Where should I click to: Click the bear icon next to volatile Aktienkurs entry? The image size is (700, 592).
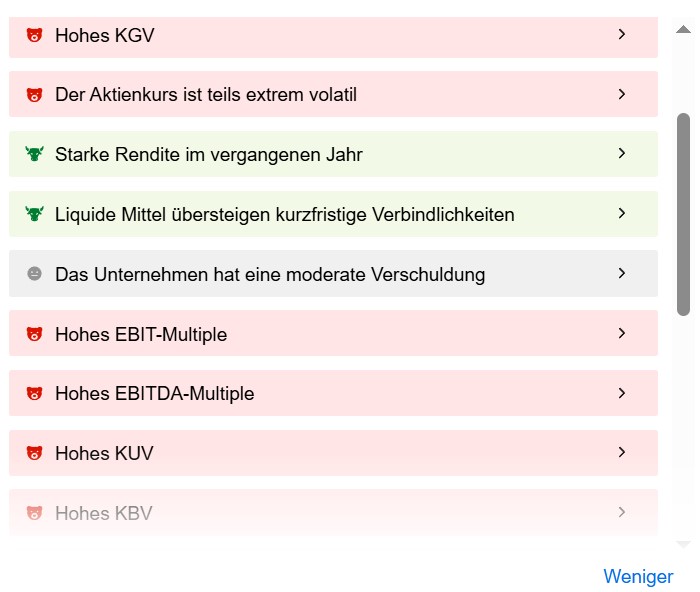click(34, 95)
